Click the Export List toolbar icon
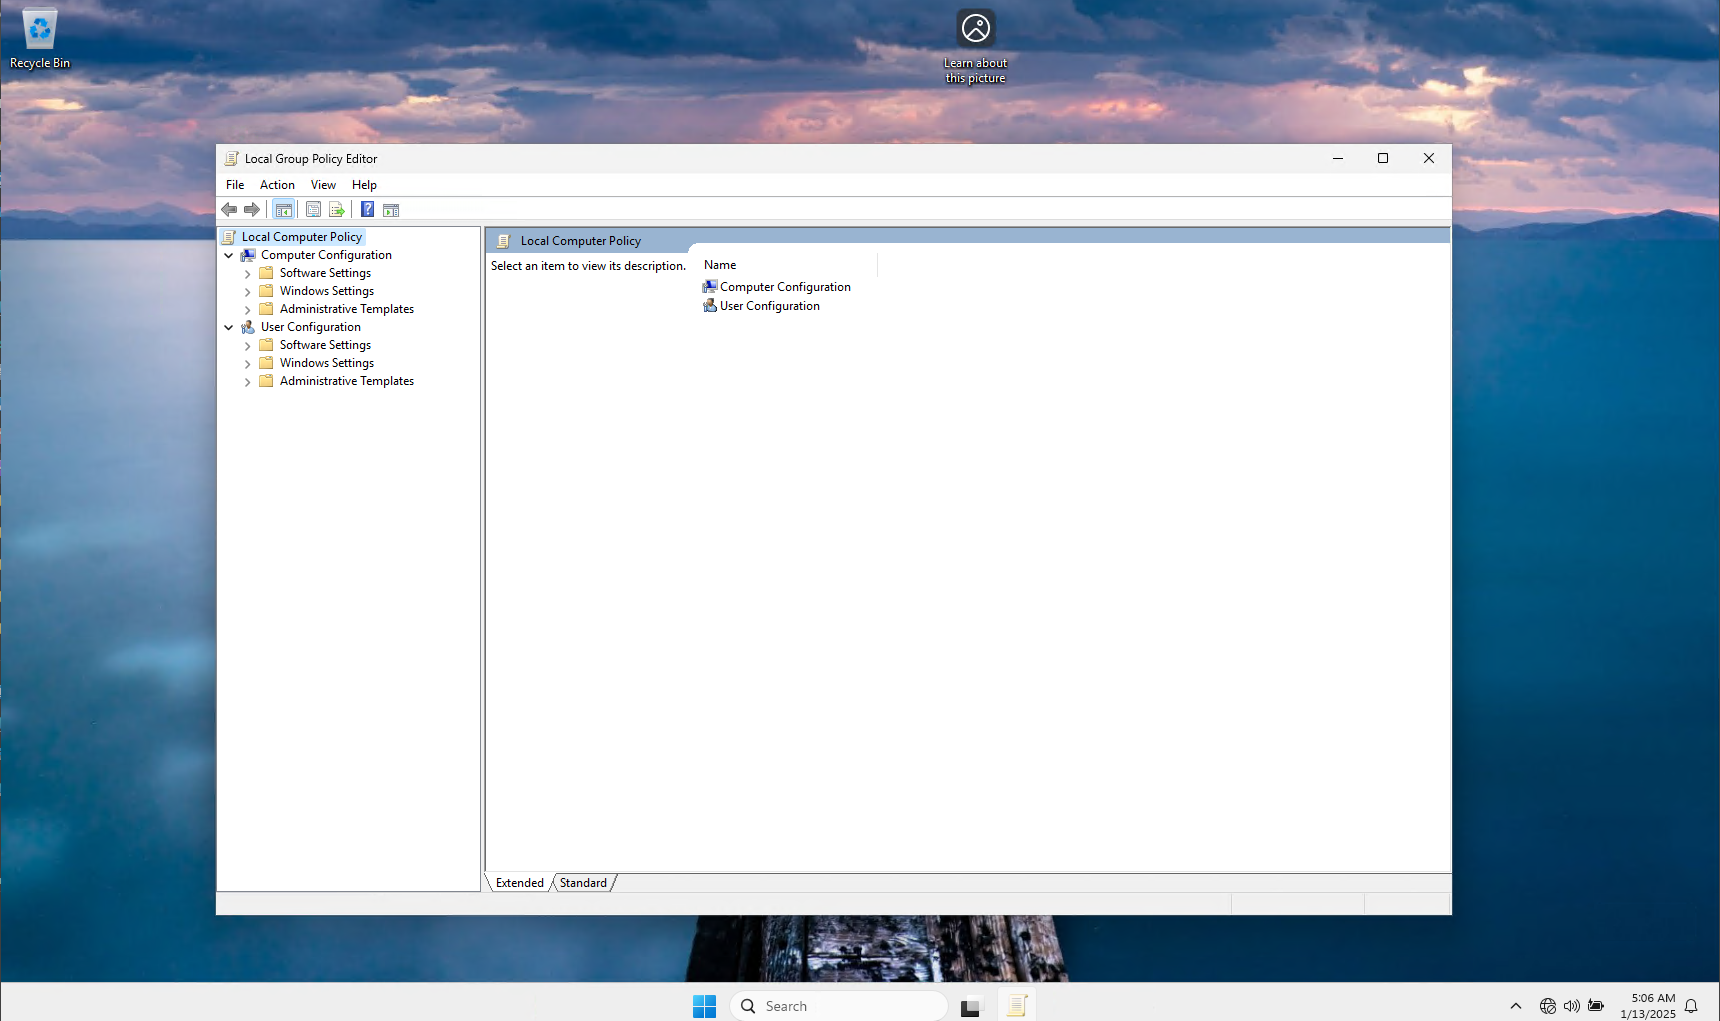Screen dimensions: 1720x1021 tap(337, 209)
